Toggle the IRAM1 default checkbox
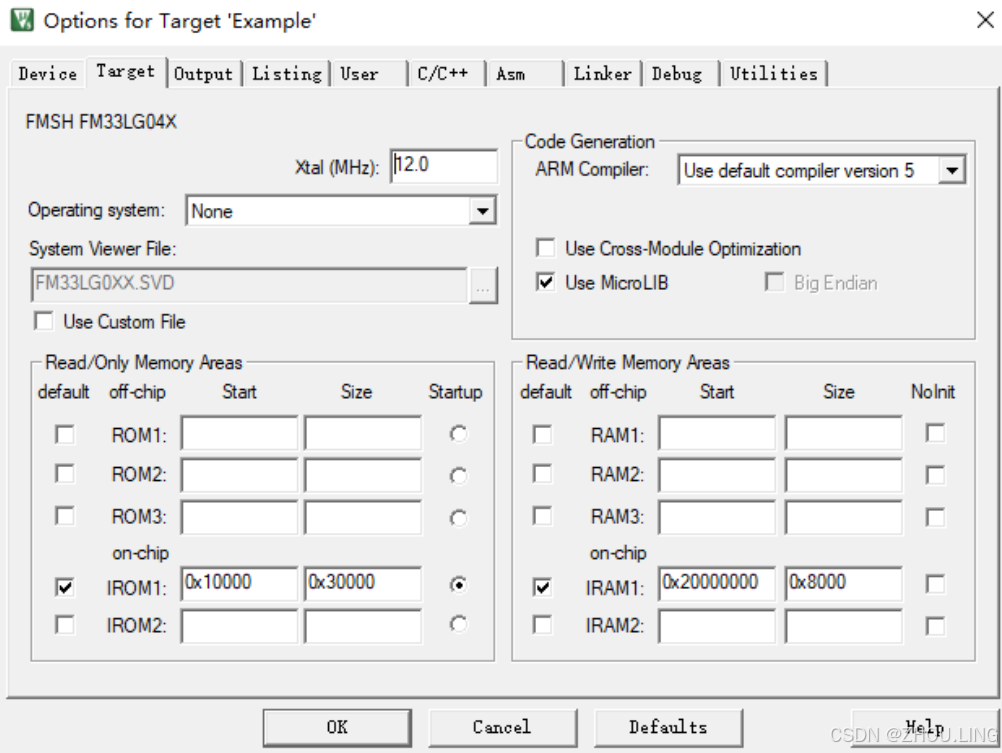Viewport: 1002px width, 753px height. pyautogui.click(x=543, y=587)
